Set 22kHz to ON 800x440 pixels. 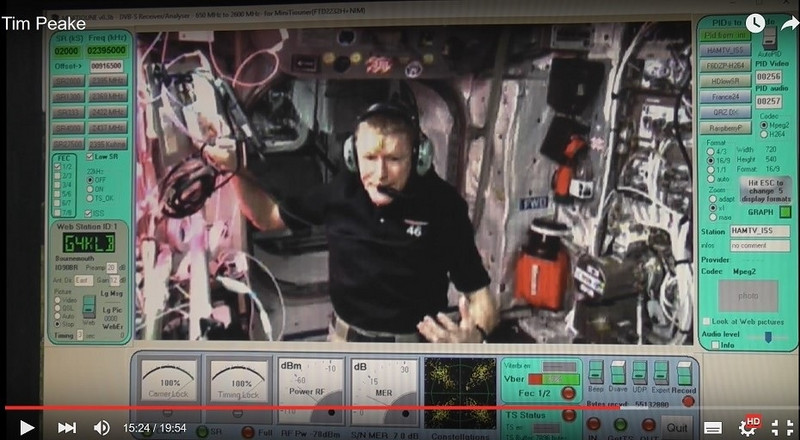[90, 189]
